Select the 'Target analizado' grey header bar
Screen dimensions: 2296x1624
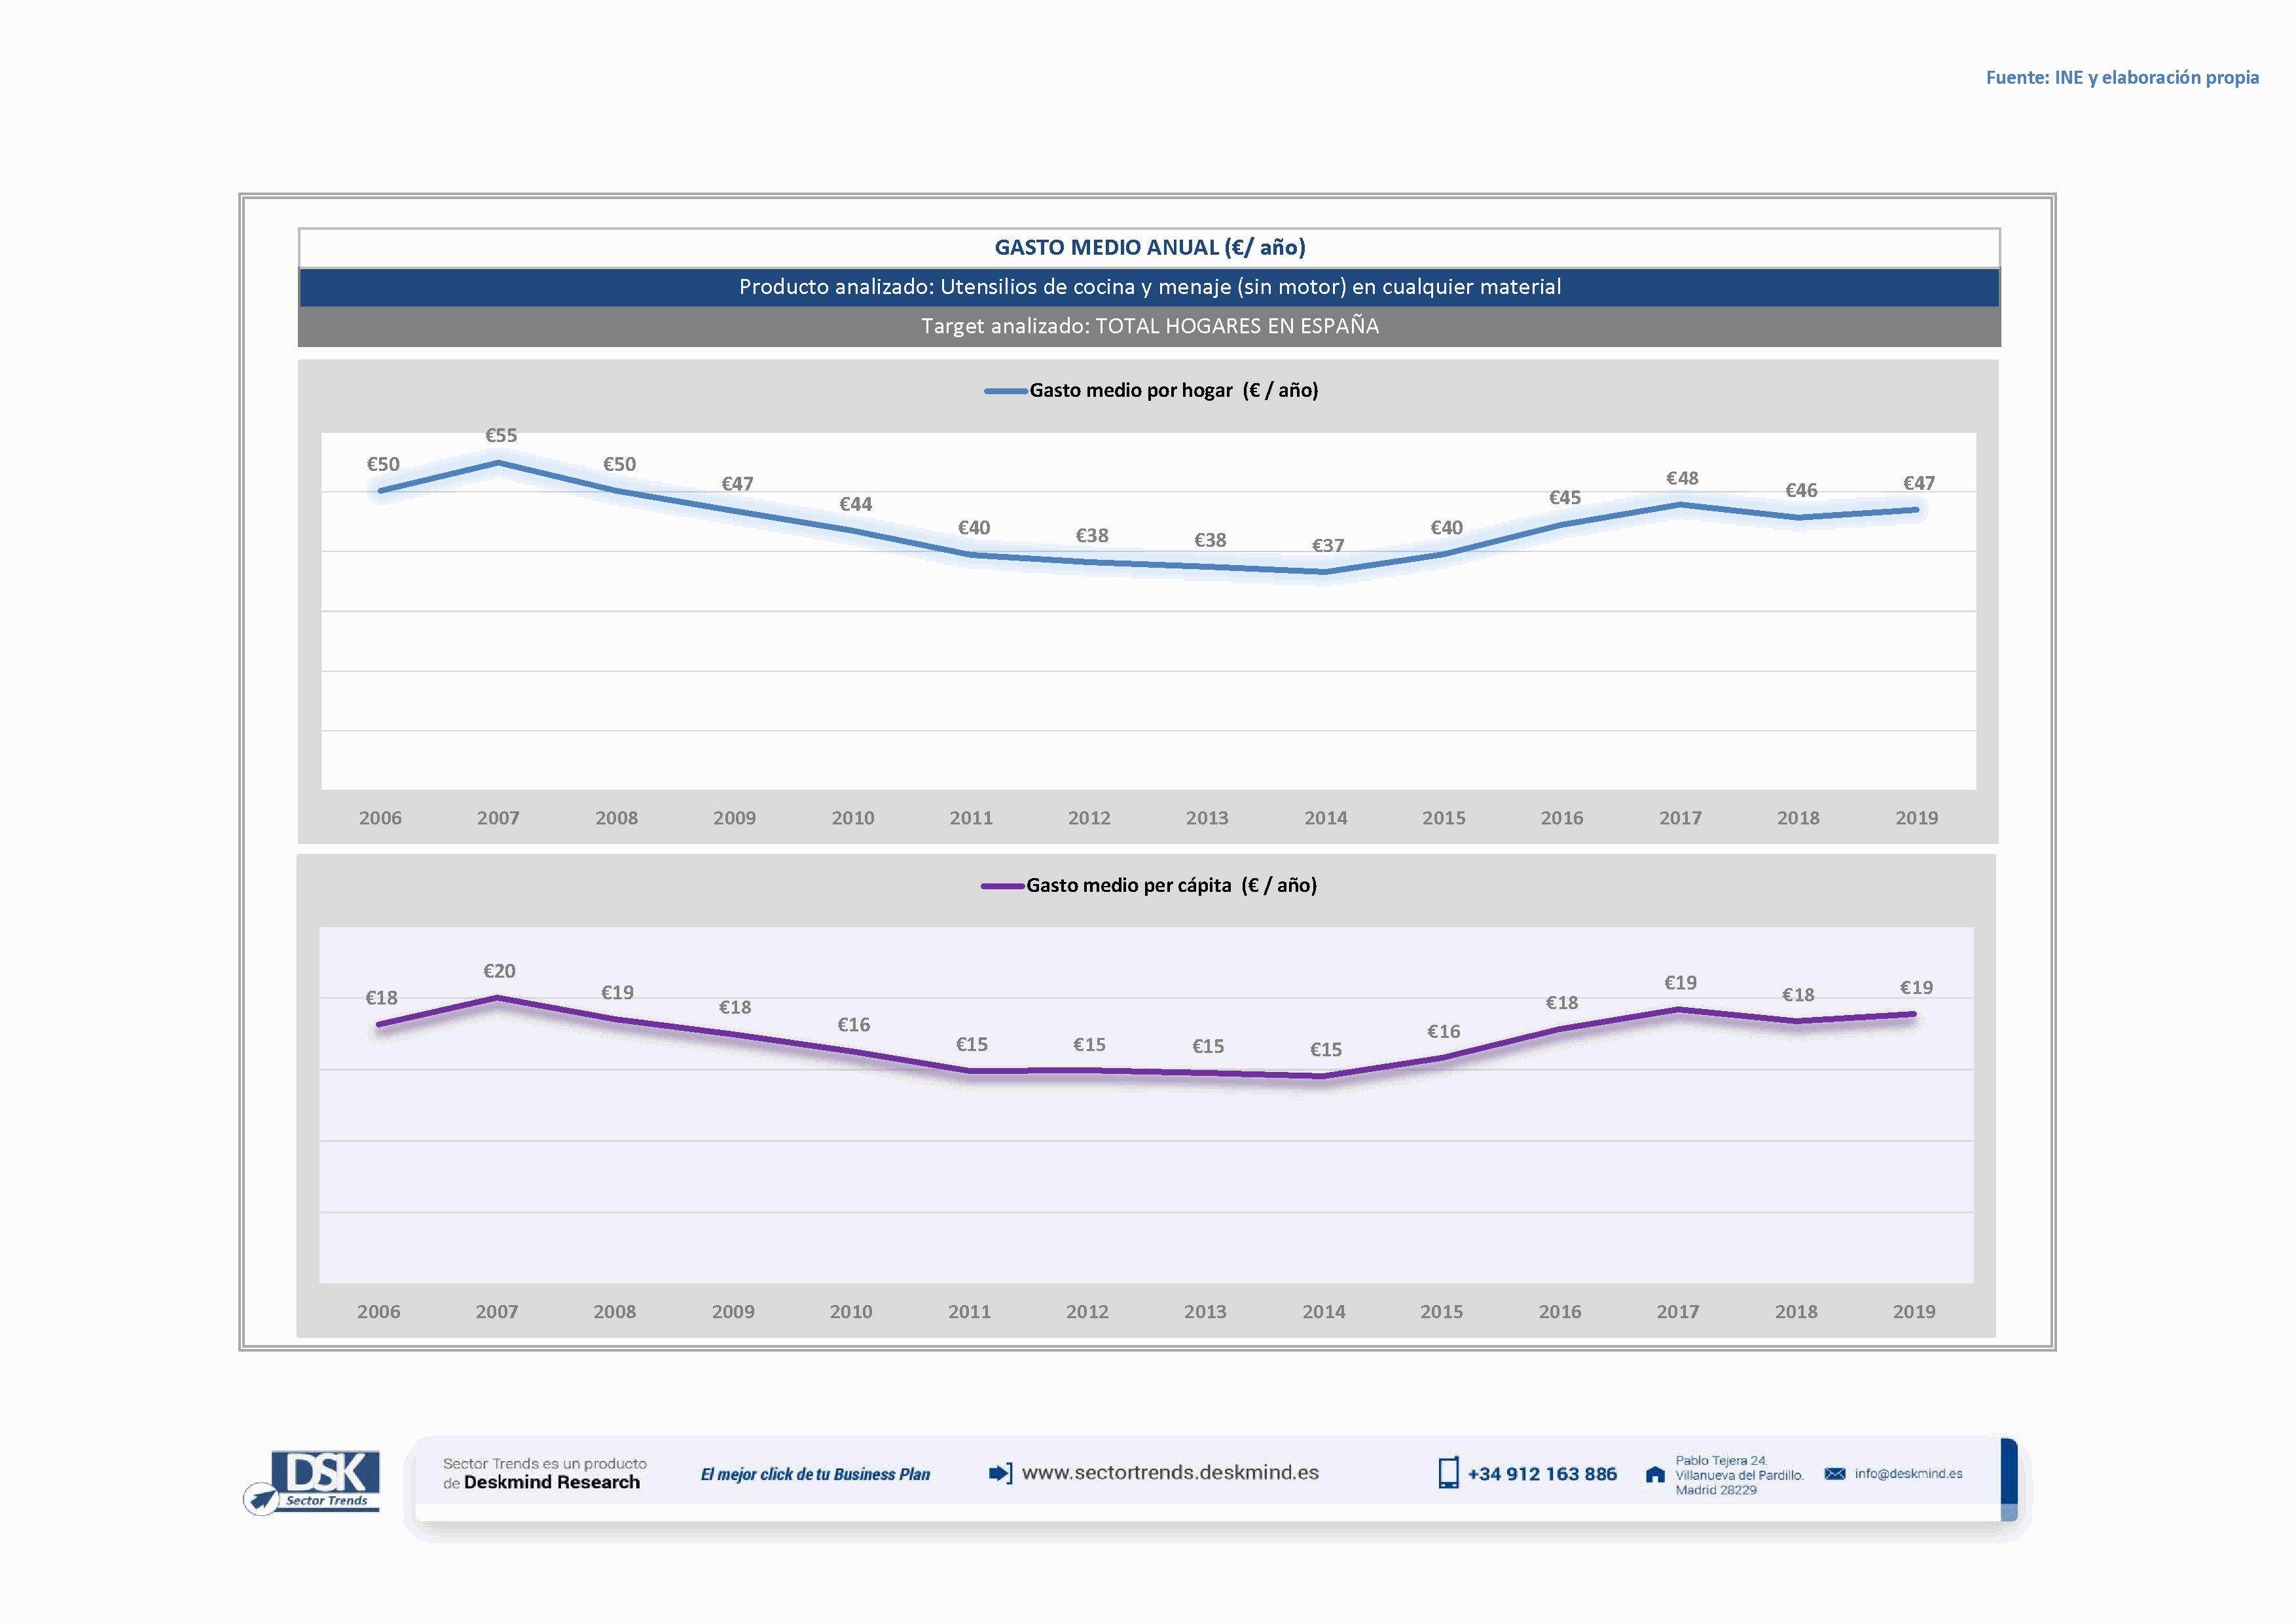pyautogui.click(x=1149, y=326)
